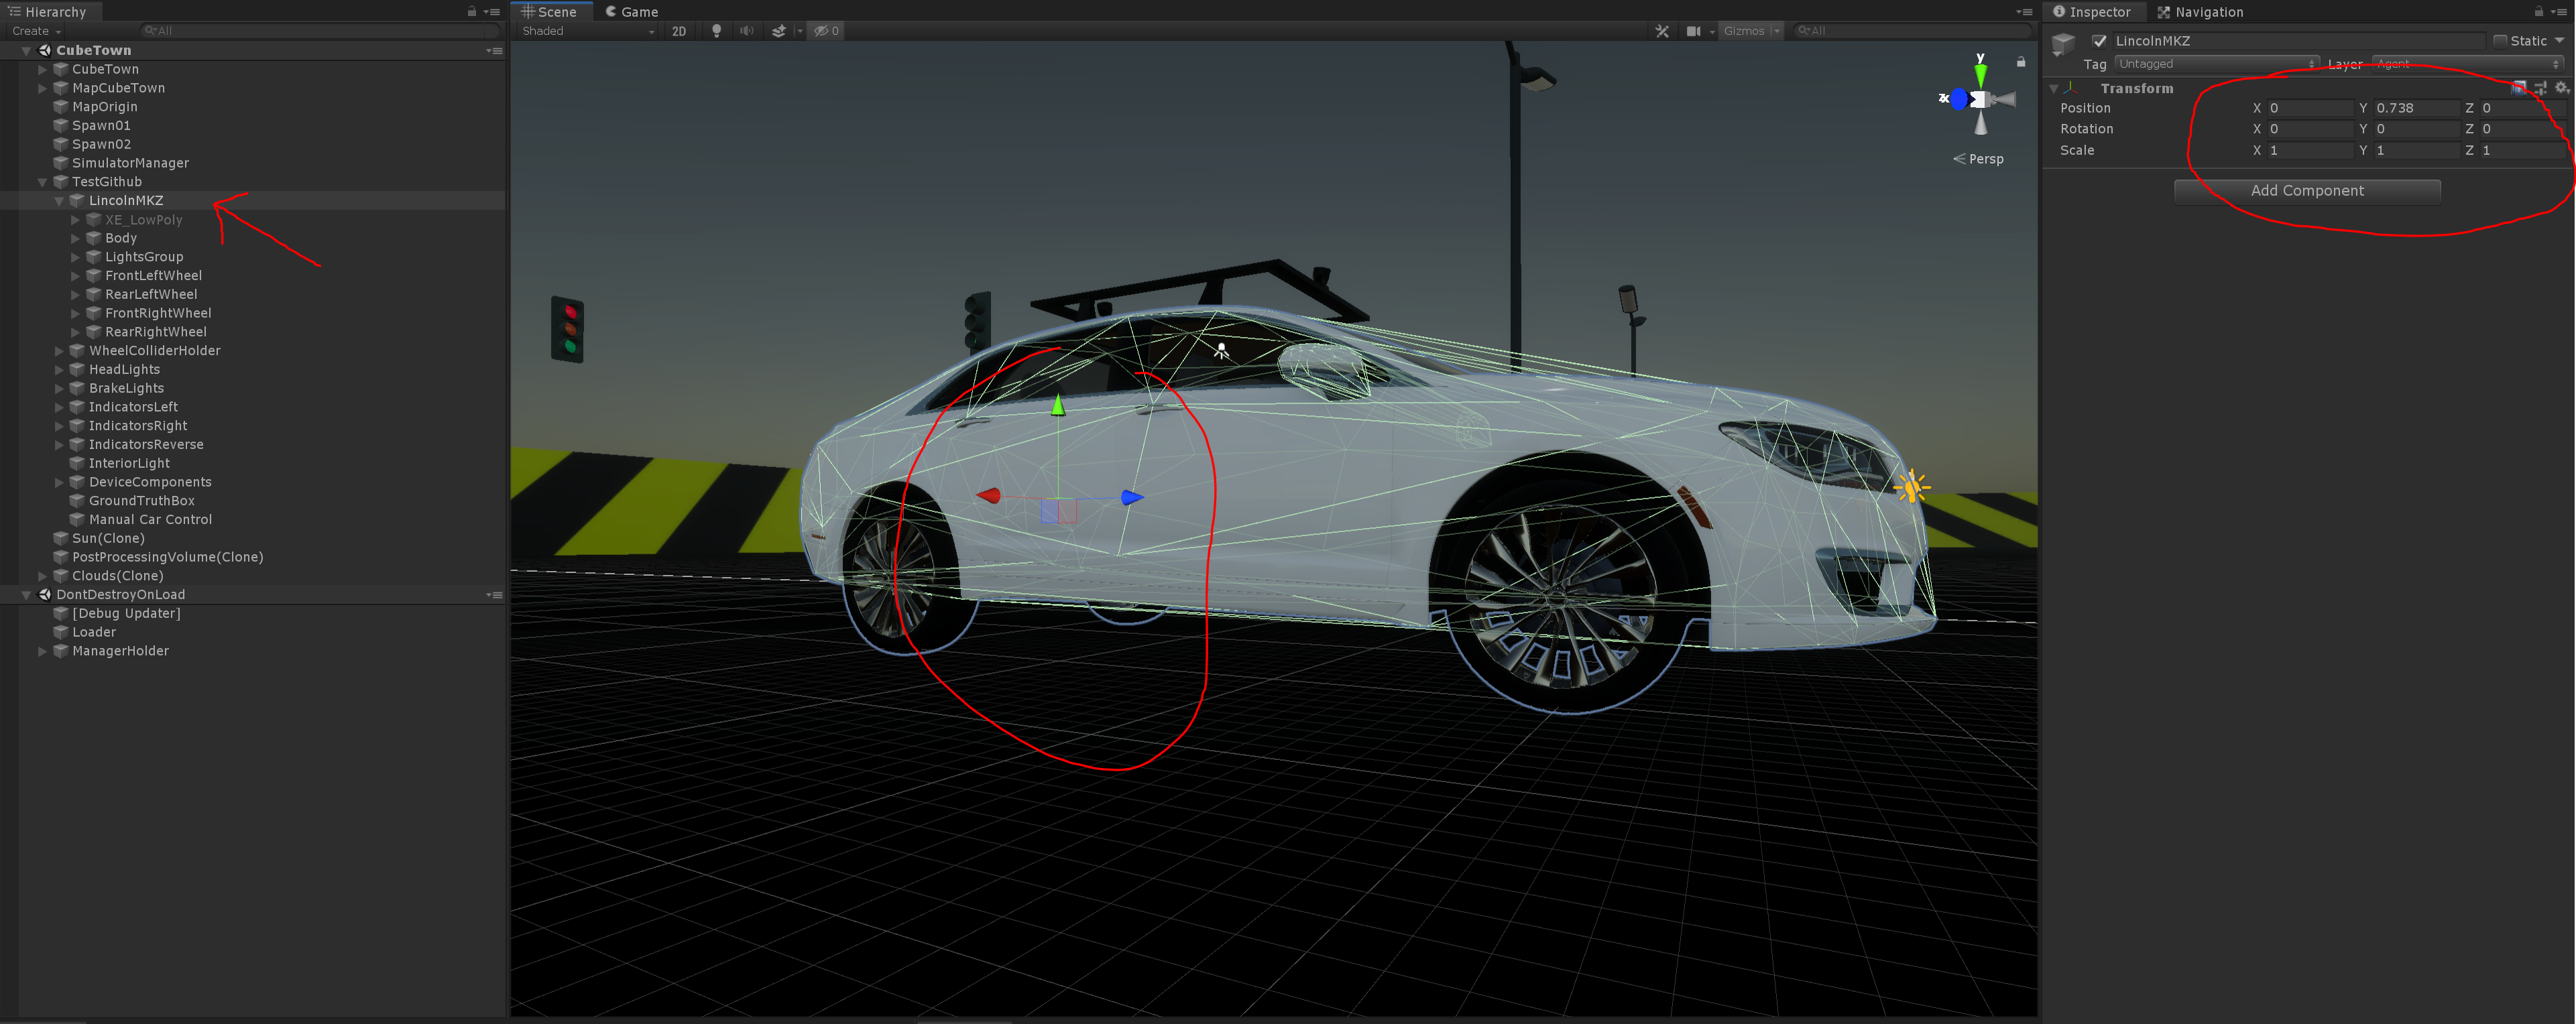Image resolution: width=2576 pixels, height=1024 pixels.
Task: Open the Inspector panel options menu
Action: pyautogui.click(x=2558, y=12)
